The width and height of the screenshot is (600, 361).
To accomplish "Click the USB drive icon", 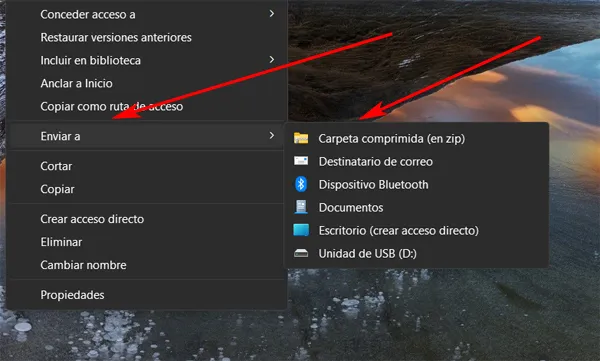I will coord(301,253).
